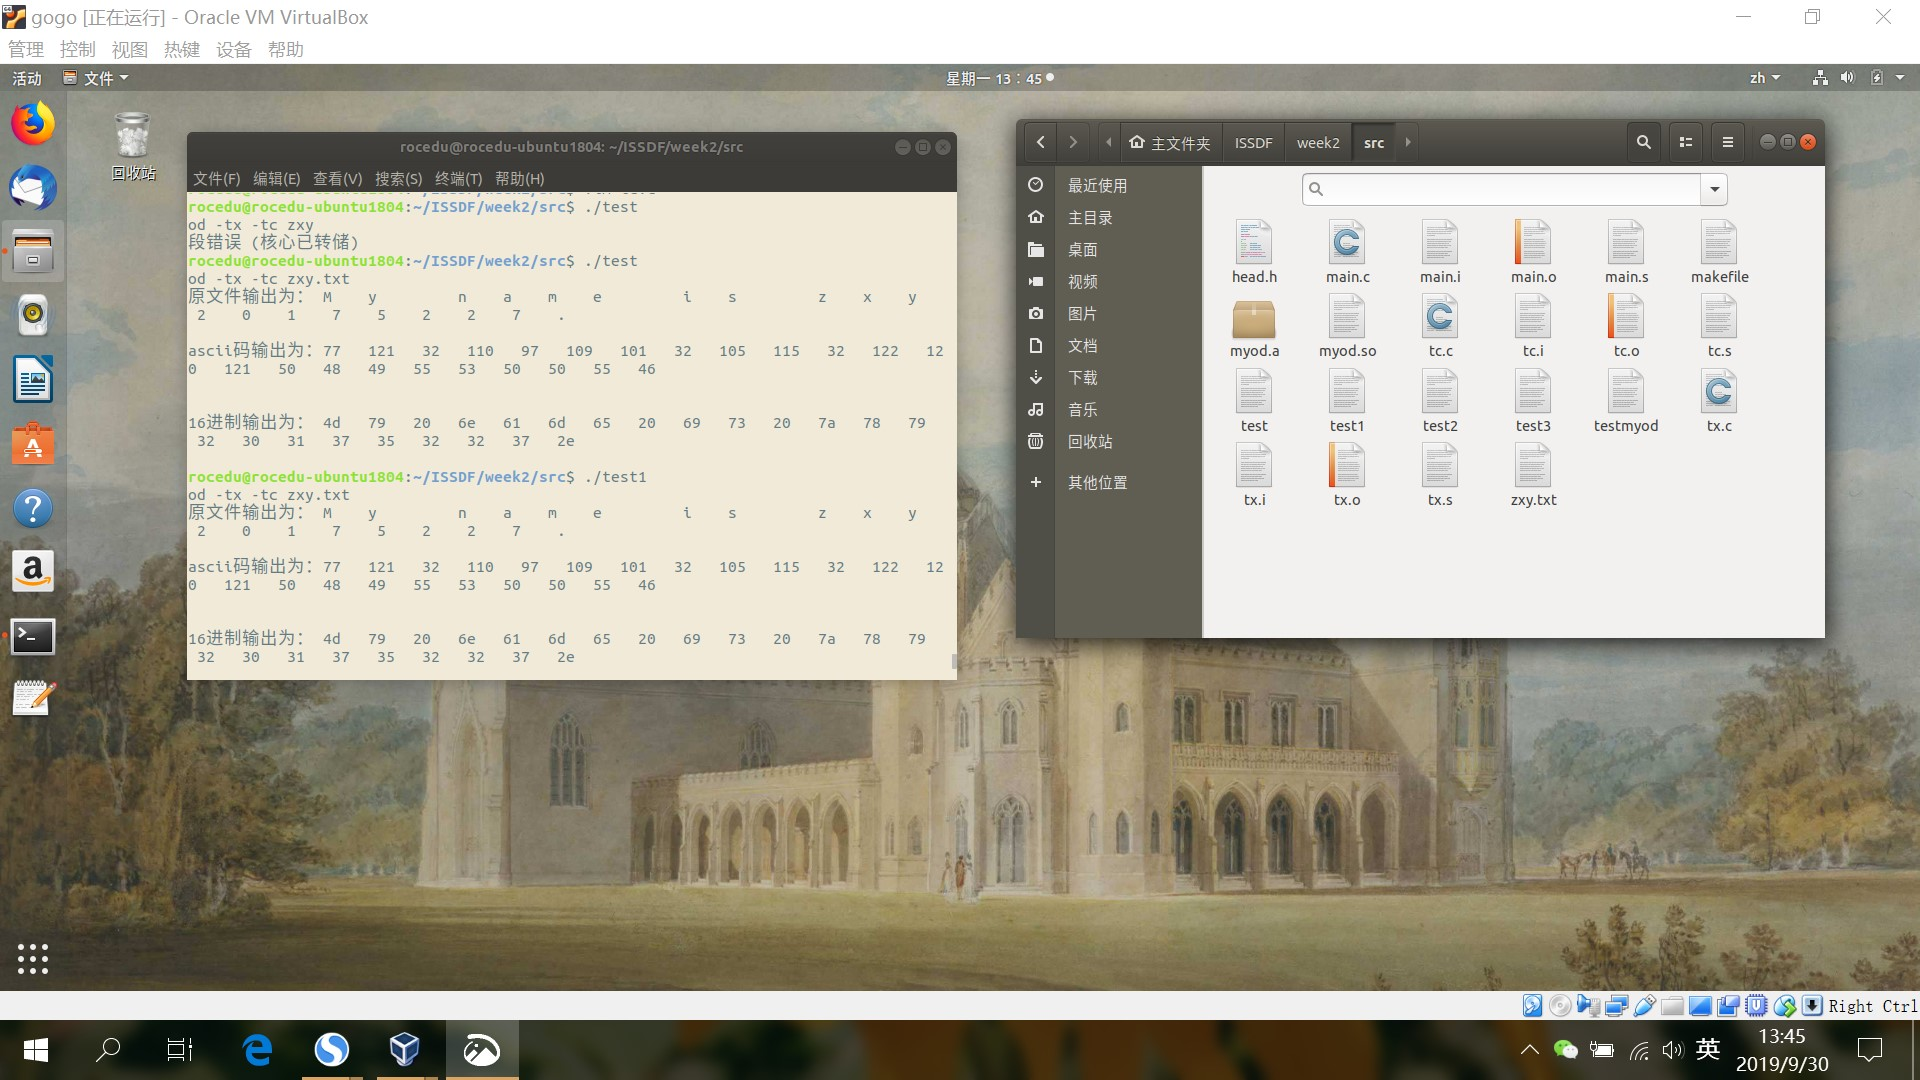Open terminal 编辑(E) menu
1920x1080 pixels.
[276, 178]
